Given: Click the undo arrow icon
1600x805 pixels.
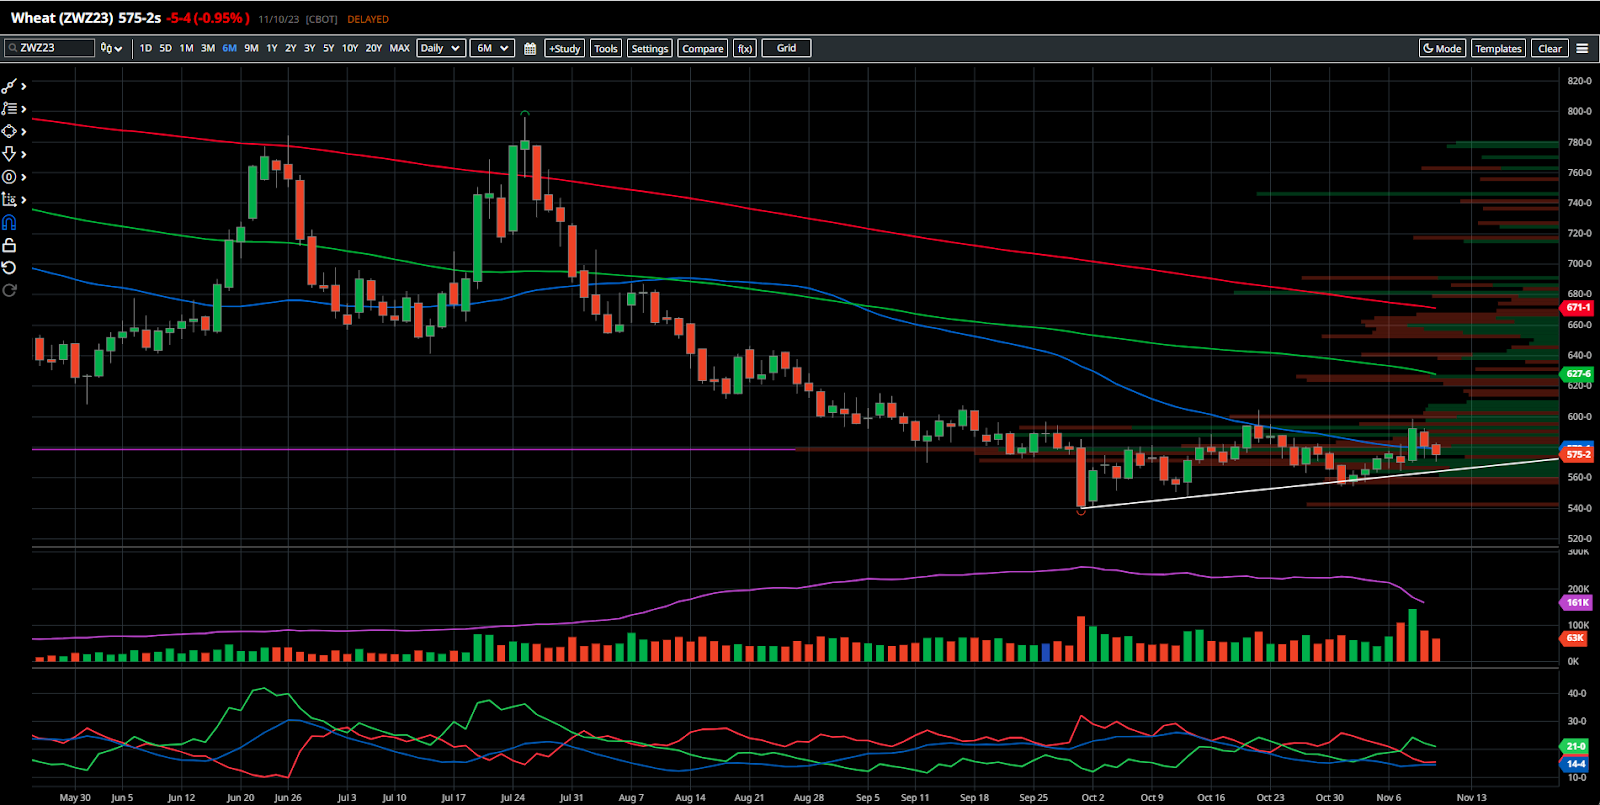Looking at the screenshot, I should pos(9,268).
